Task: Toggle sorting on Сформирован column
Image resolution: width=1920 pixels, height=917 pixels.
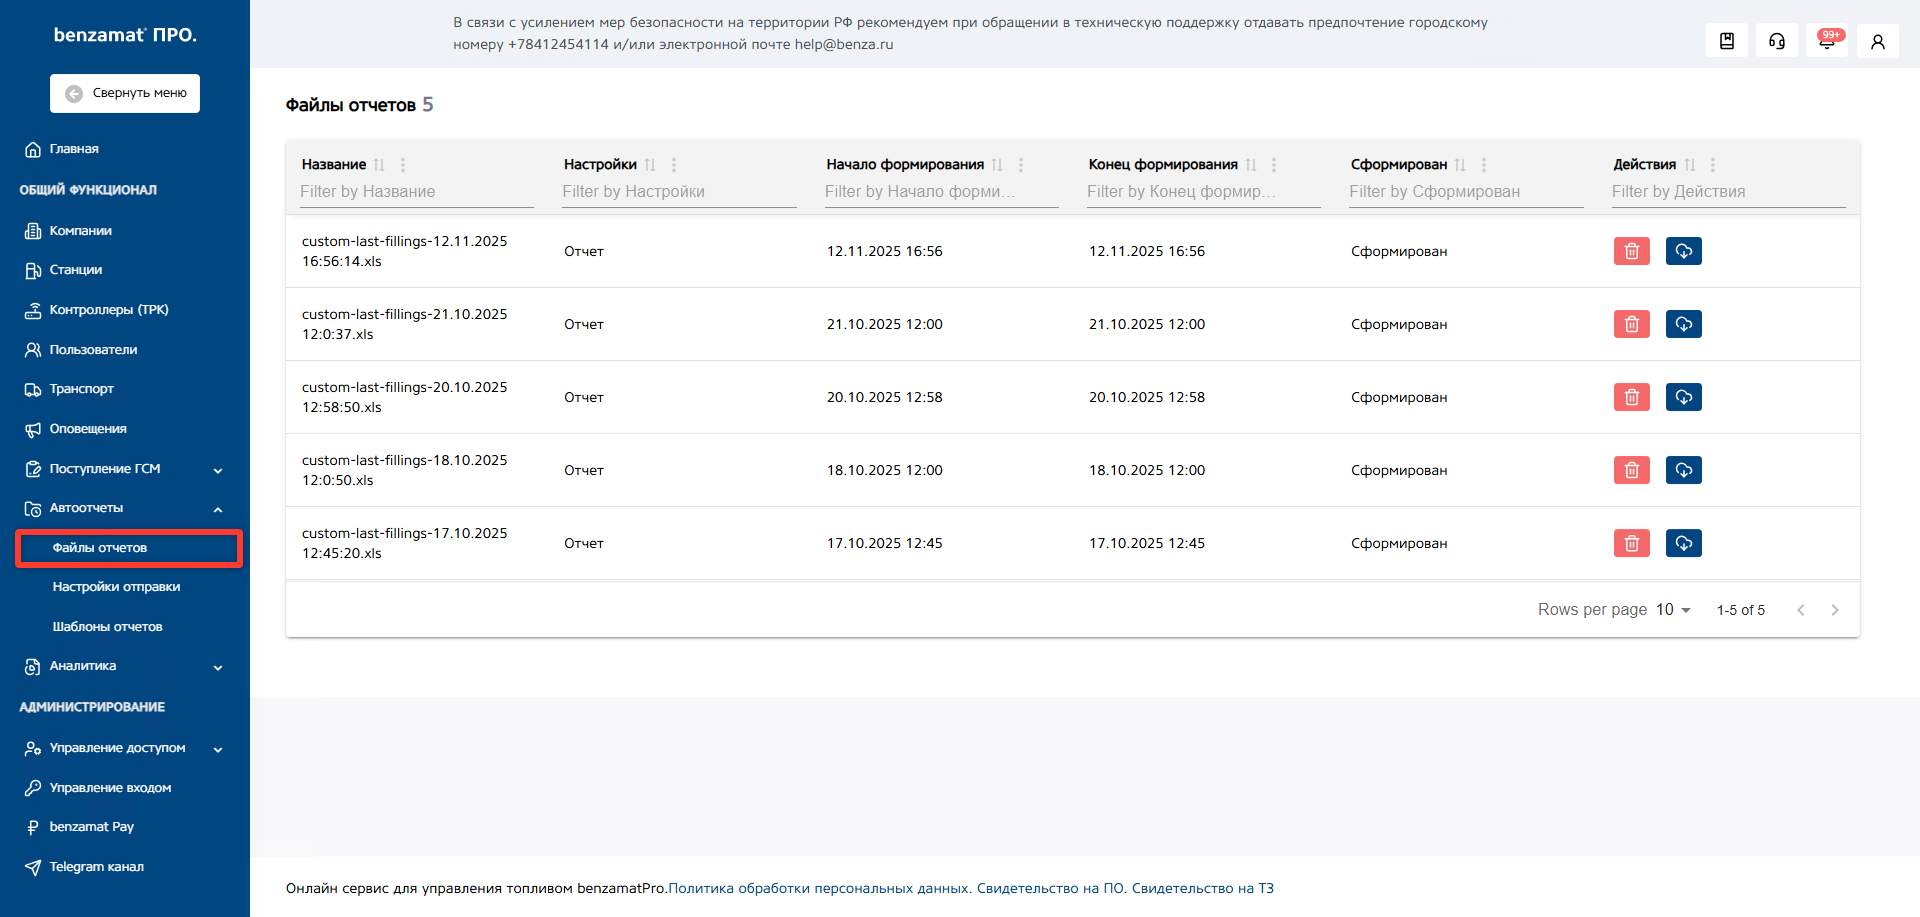Action: point(1460,165)
